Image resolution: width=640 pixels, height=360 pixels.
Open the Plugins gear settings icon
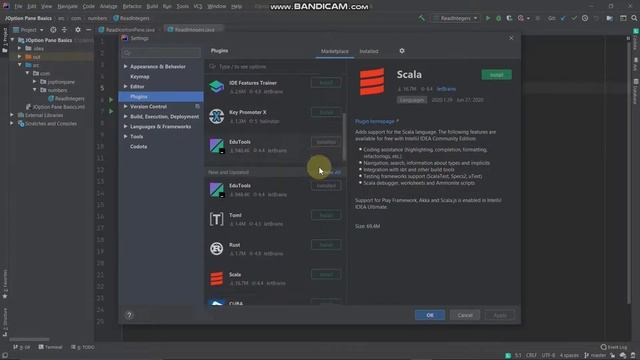(402, 51)
